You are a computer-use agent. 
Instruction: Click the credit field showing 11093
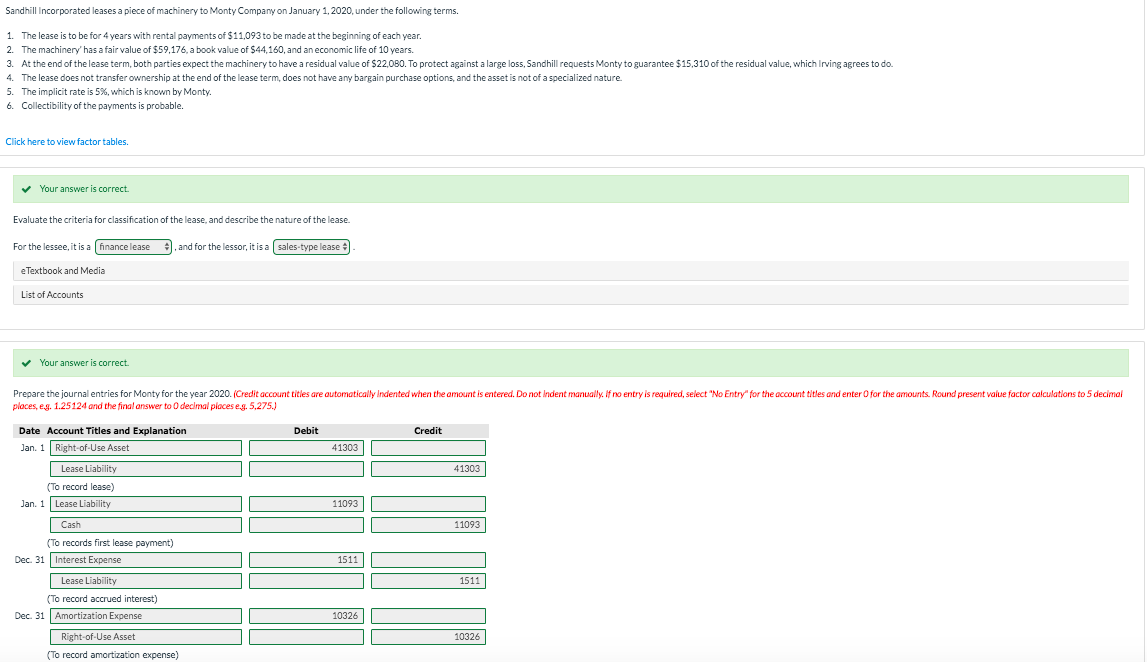pos(428,525)
